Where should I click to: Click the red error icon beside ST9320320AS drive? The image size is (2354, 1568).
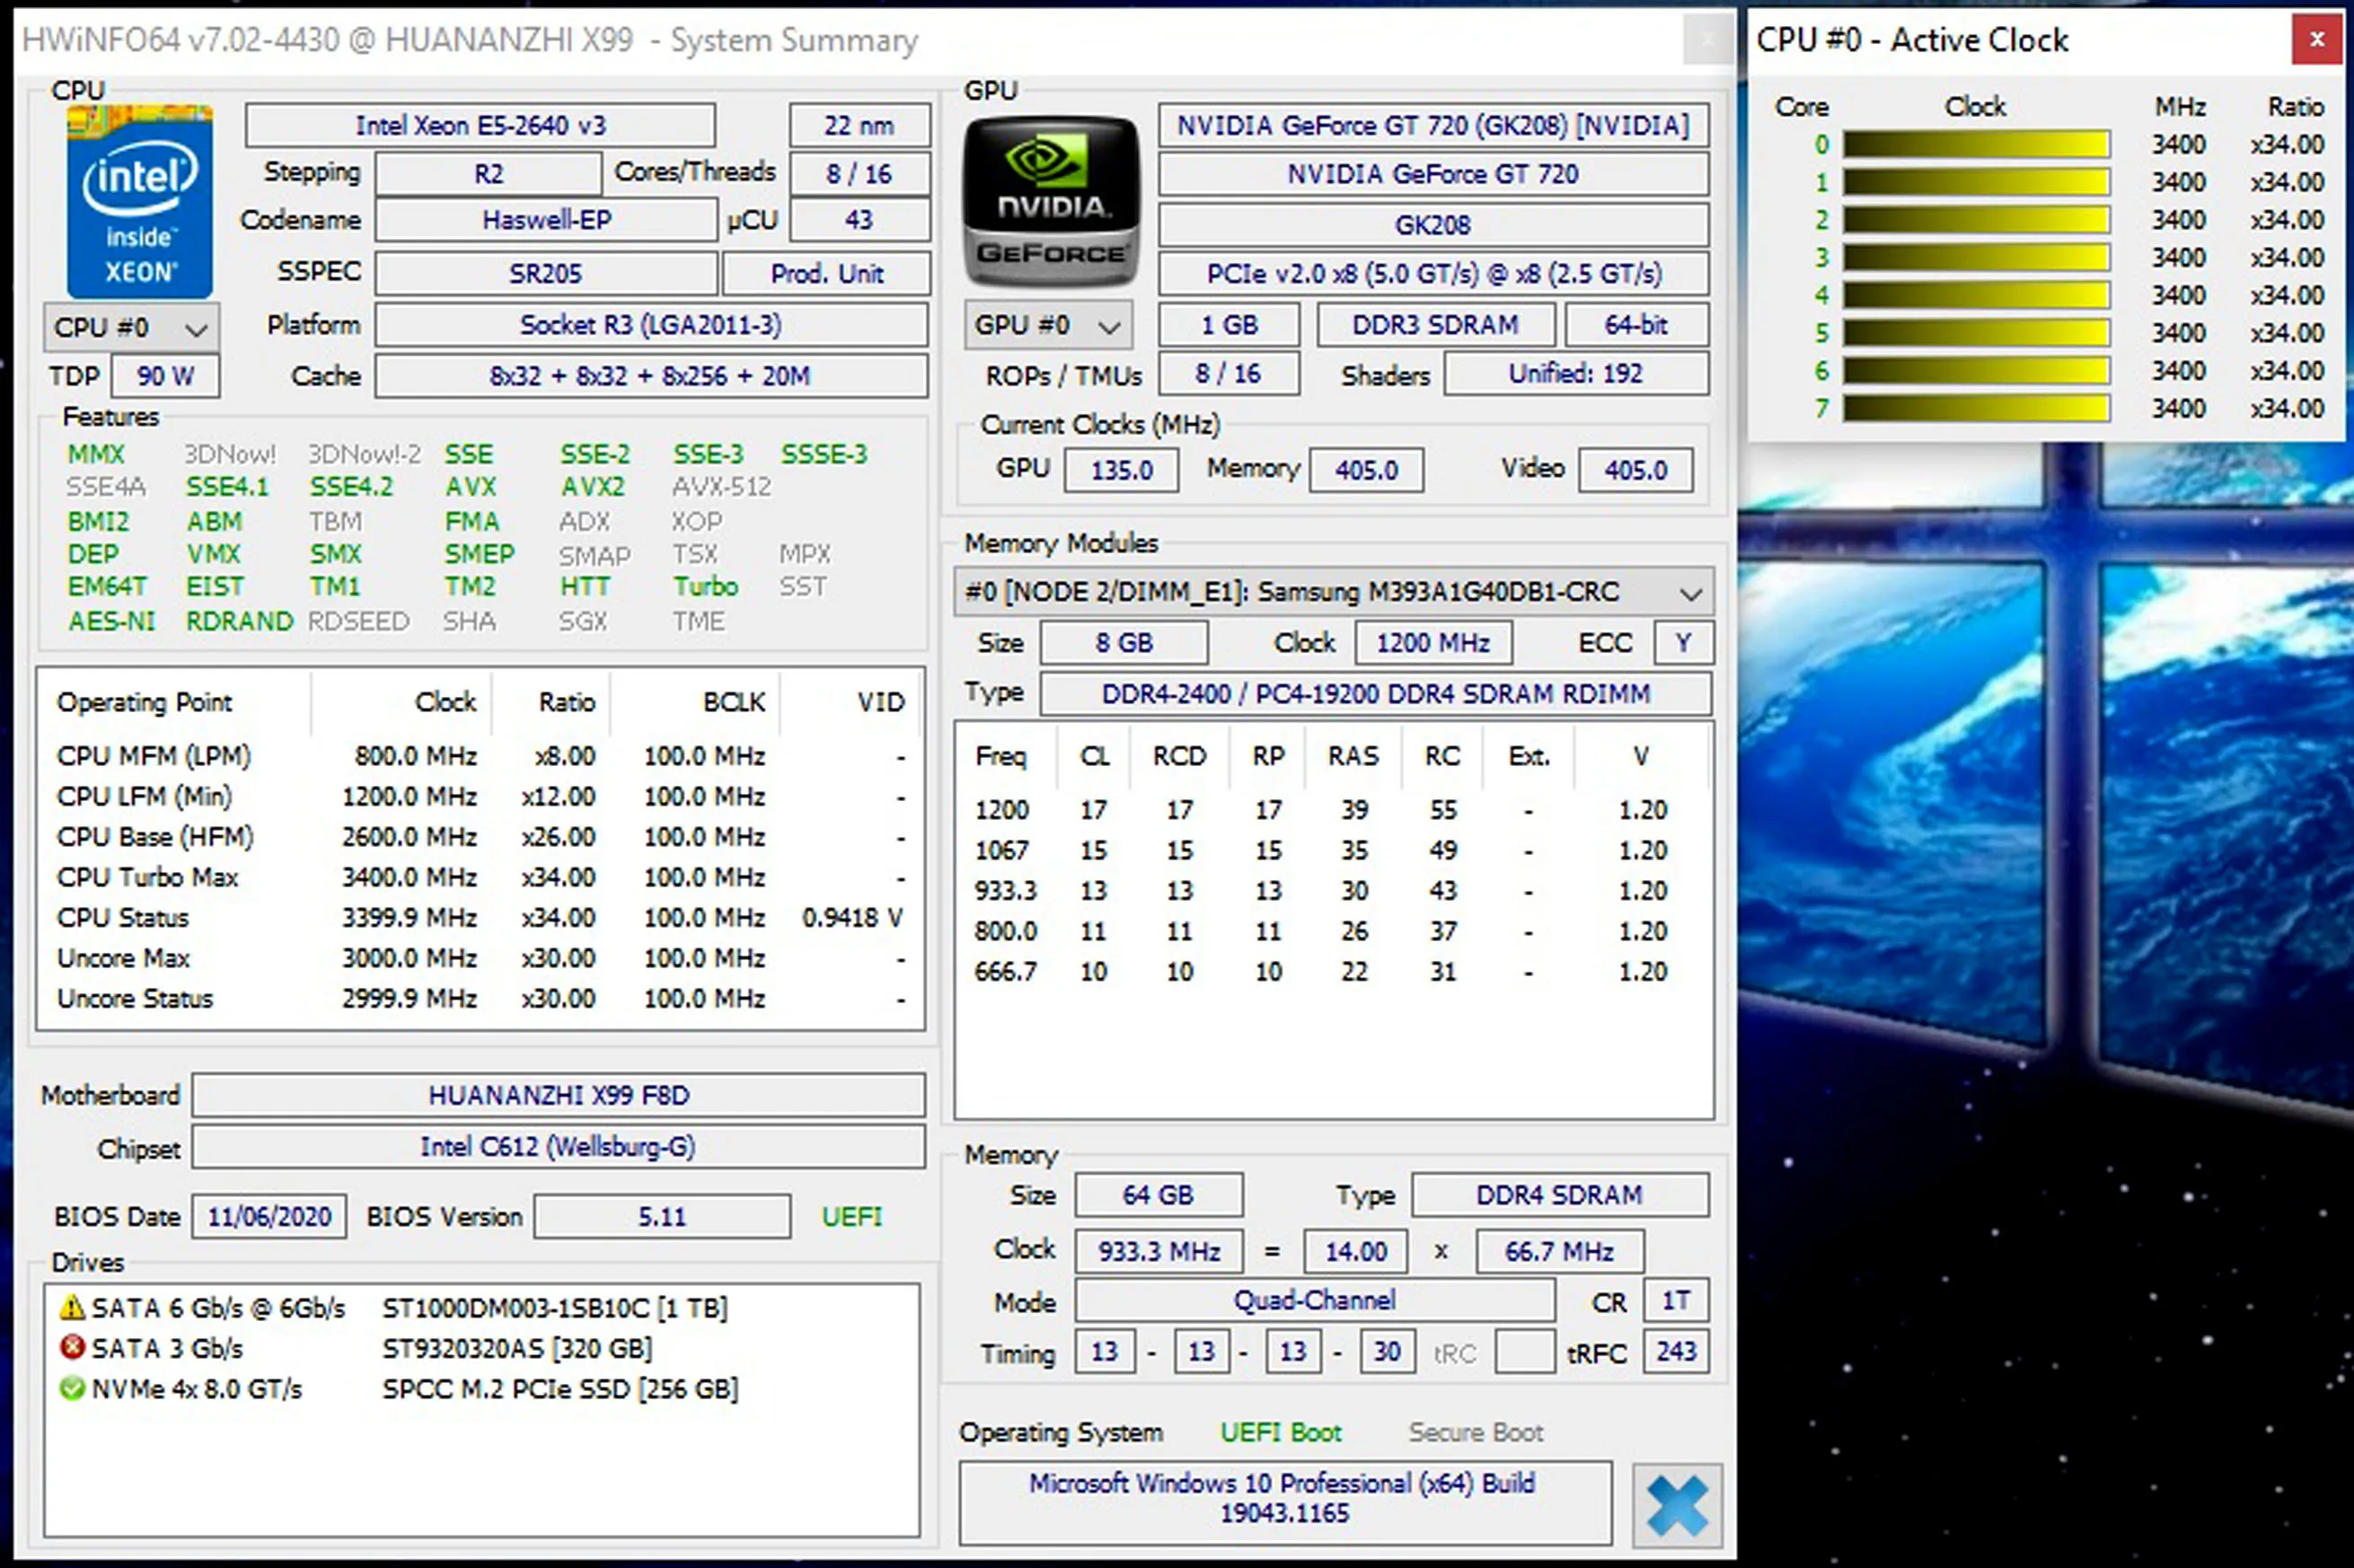(x=72, y=1347)
